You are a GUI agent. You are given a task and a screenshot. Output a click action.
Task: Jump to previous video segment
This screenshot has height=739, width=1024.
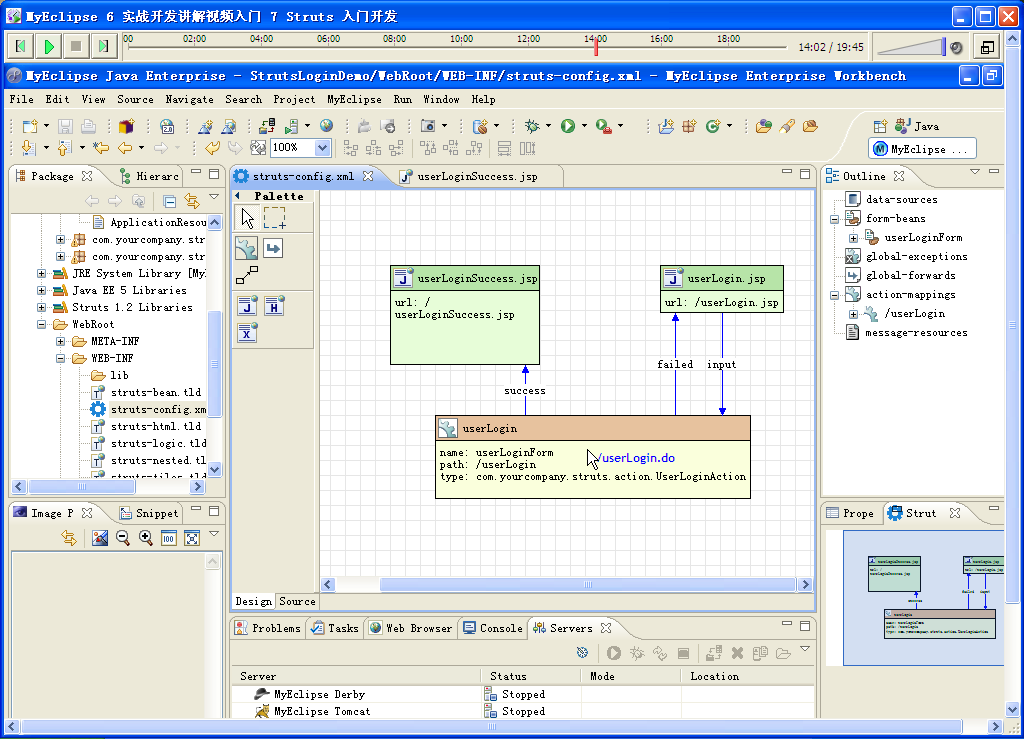pos(21,46)
